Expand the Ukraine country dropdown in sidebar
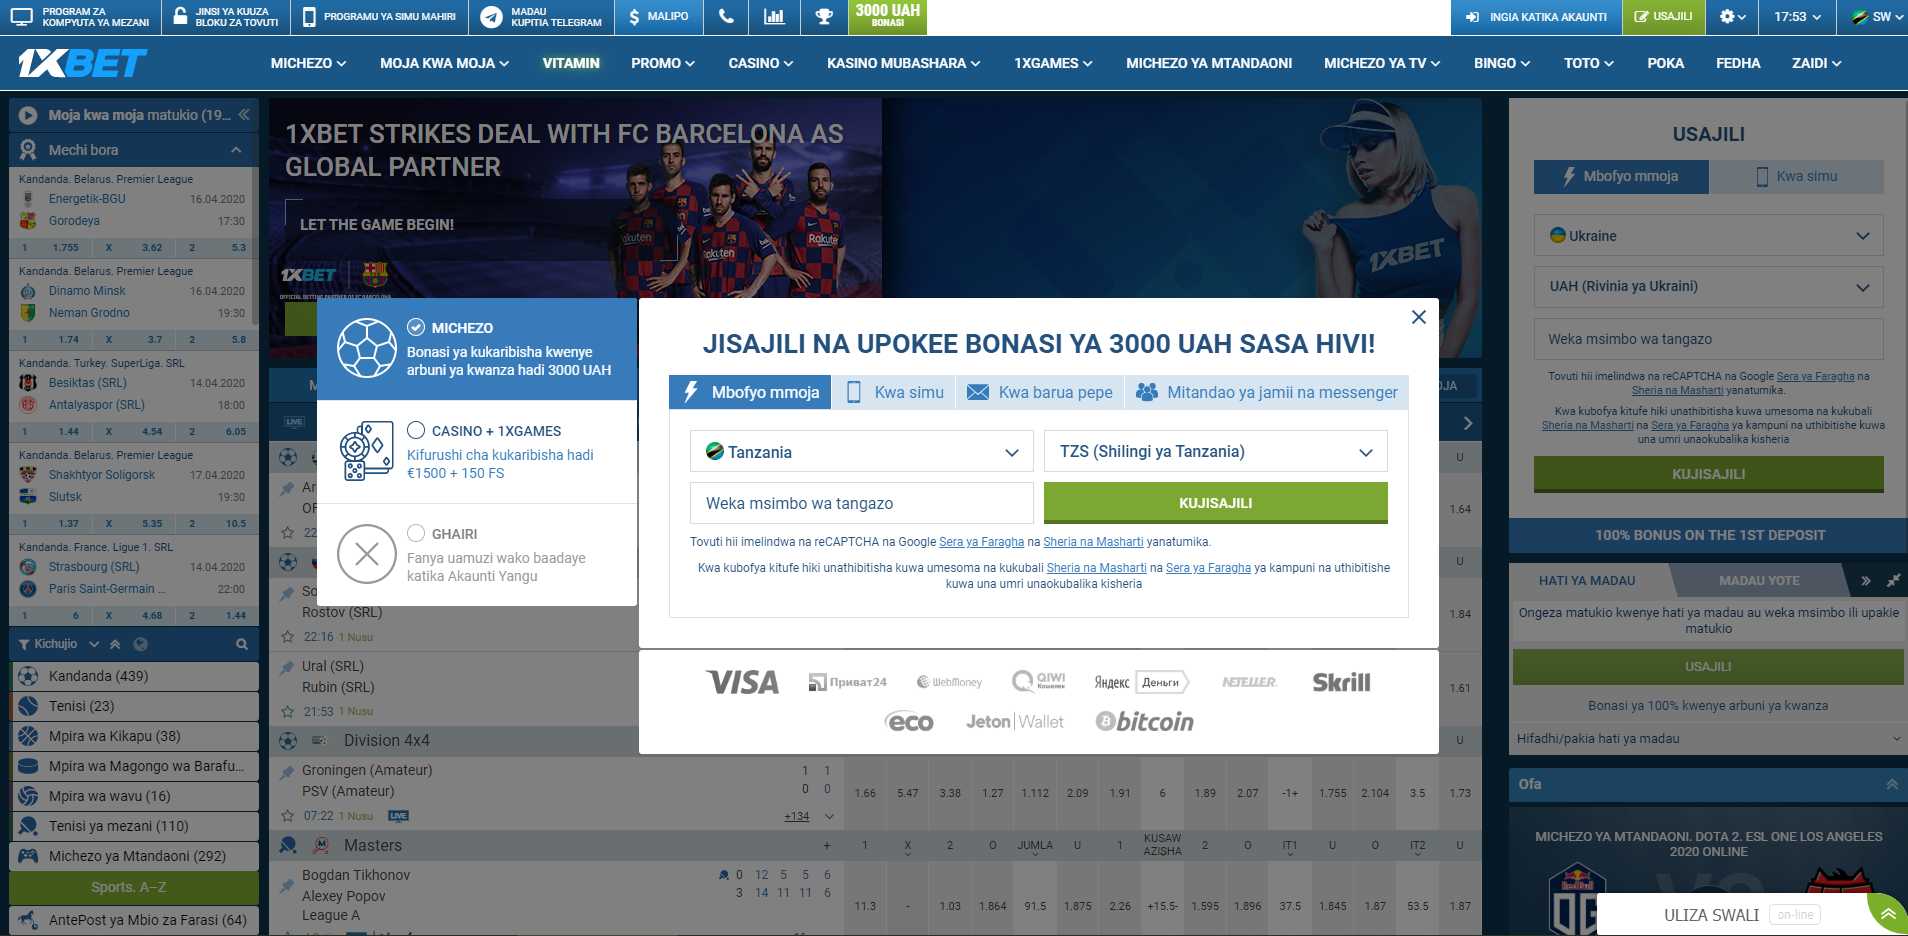 click(x=1708, y=236)
